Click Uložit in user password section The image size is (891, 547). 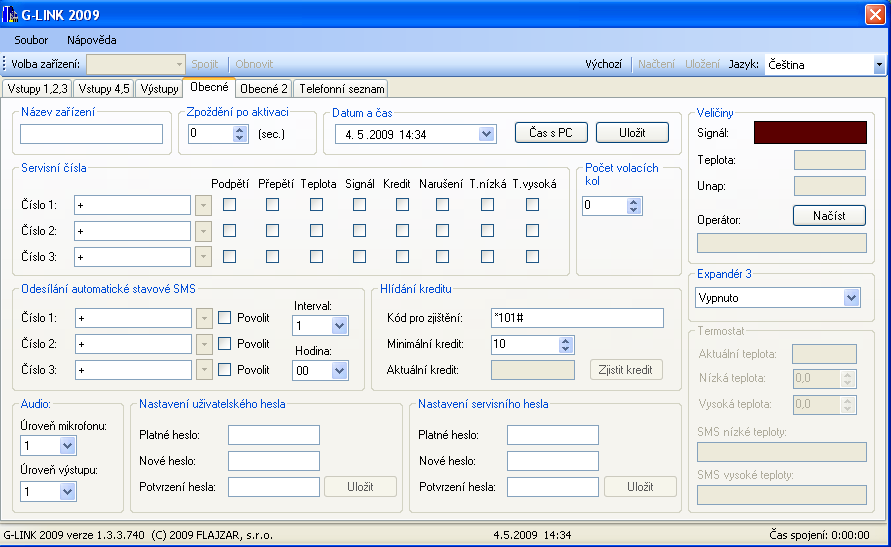click(360, 487)
